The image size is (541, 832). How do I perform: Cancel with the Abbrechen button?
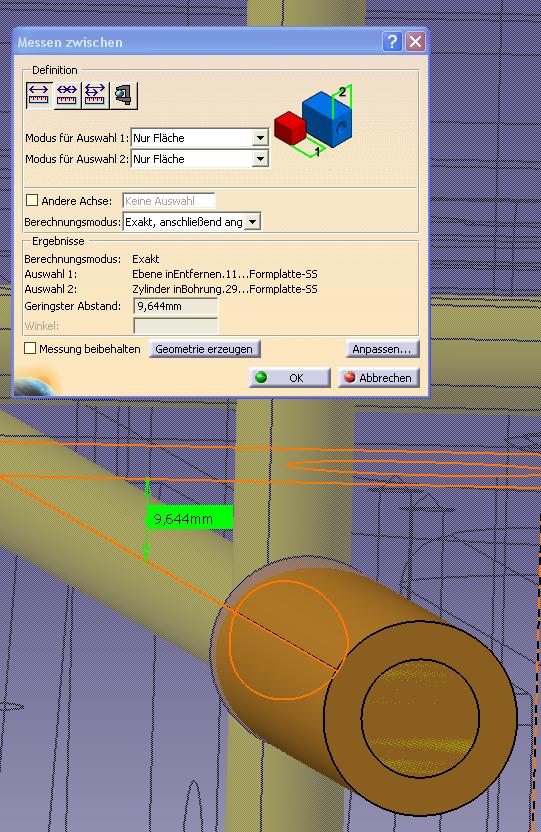(x=378, y=378)
